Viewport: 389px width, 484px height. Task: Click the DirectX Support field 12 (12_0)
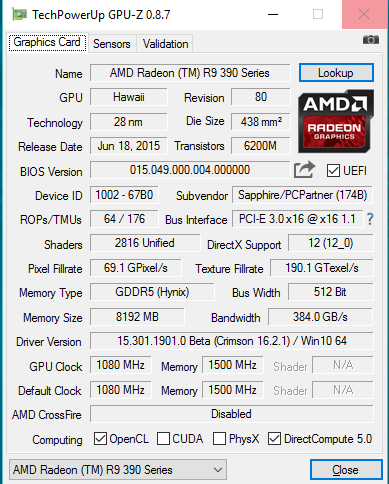[331, 243]
